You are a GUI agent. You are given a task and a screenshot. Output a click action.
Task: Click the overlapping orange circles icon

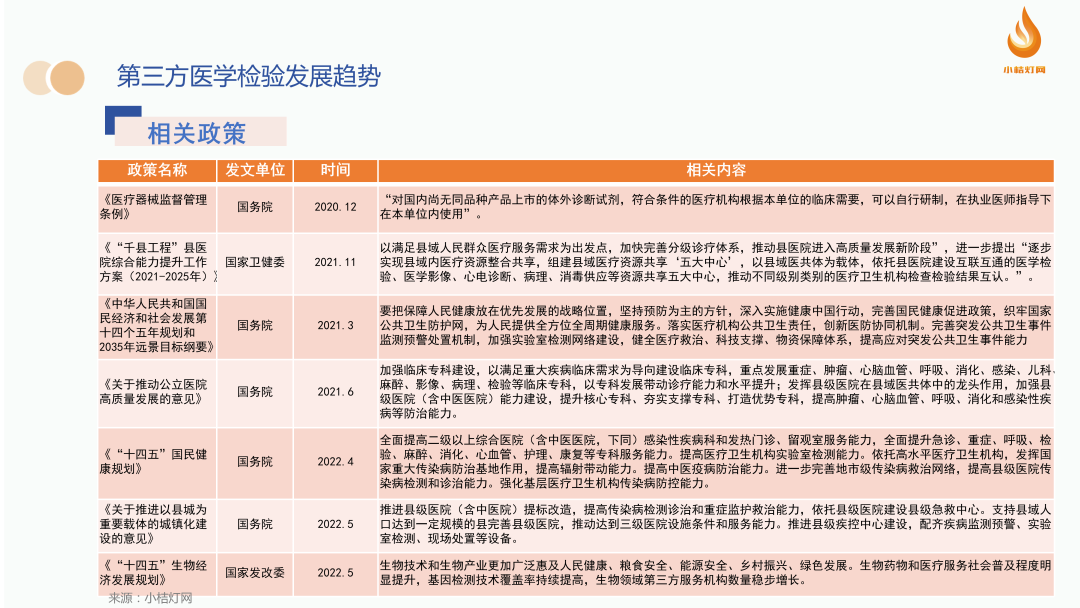pos(53,77)
